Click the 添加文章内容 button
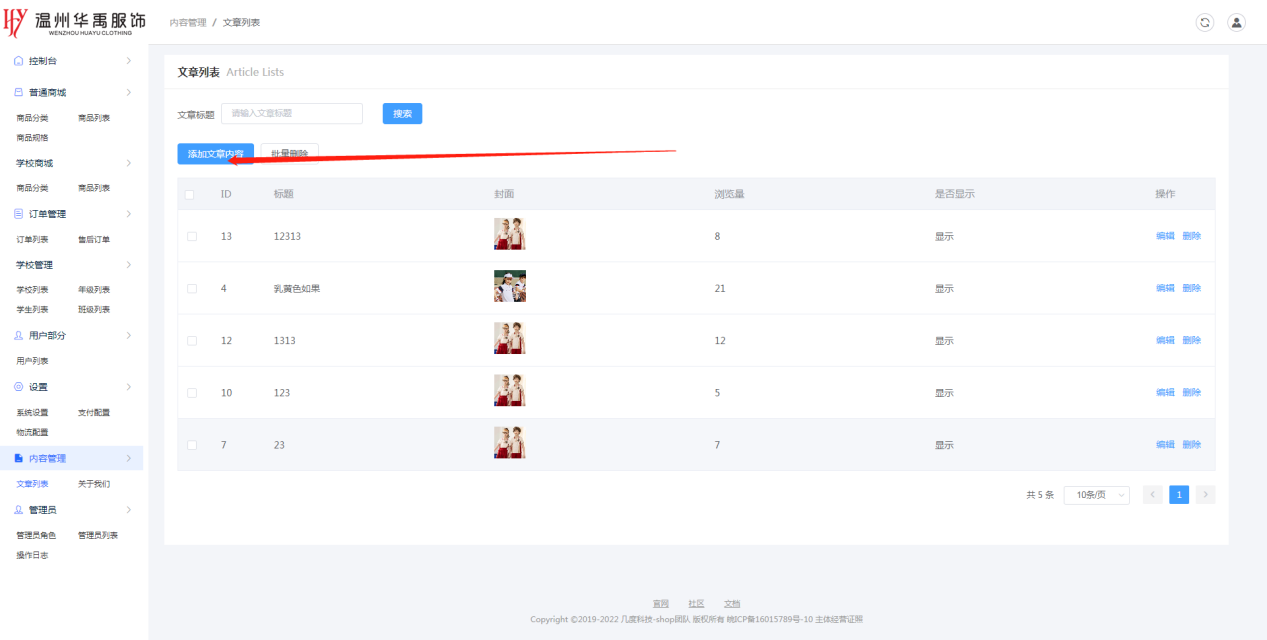The width and height of the screenshot is (1267, 640). point(215,154)
